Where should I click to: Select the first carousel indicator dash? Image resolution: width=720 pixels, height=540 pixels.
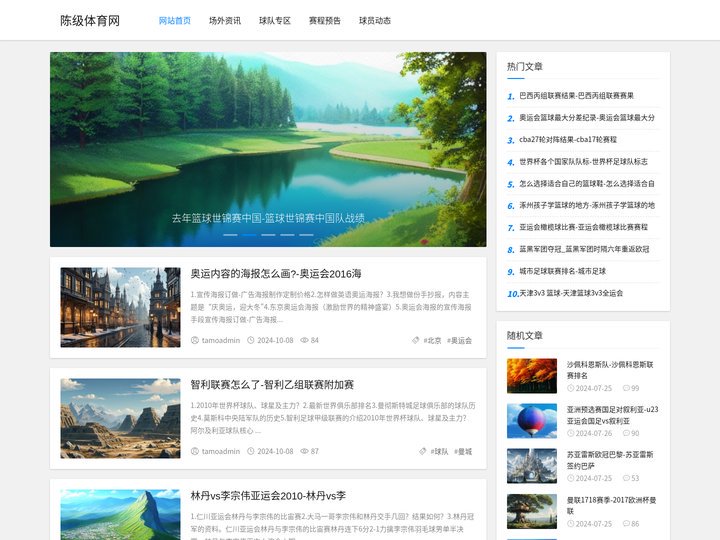[231, 235]
